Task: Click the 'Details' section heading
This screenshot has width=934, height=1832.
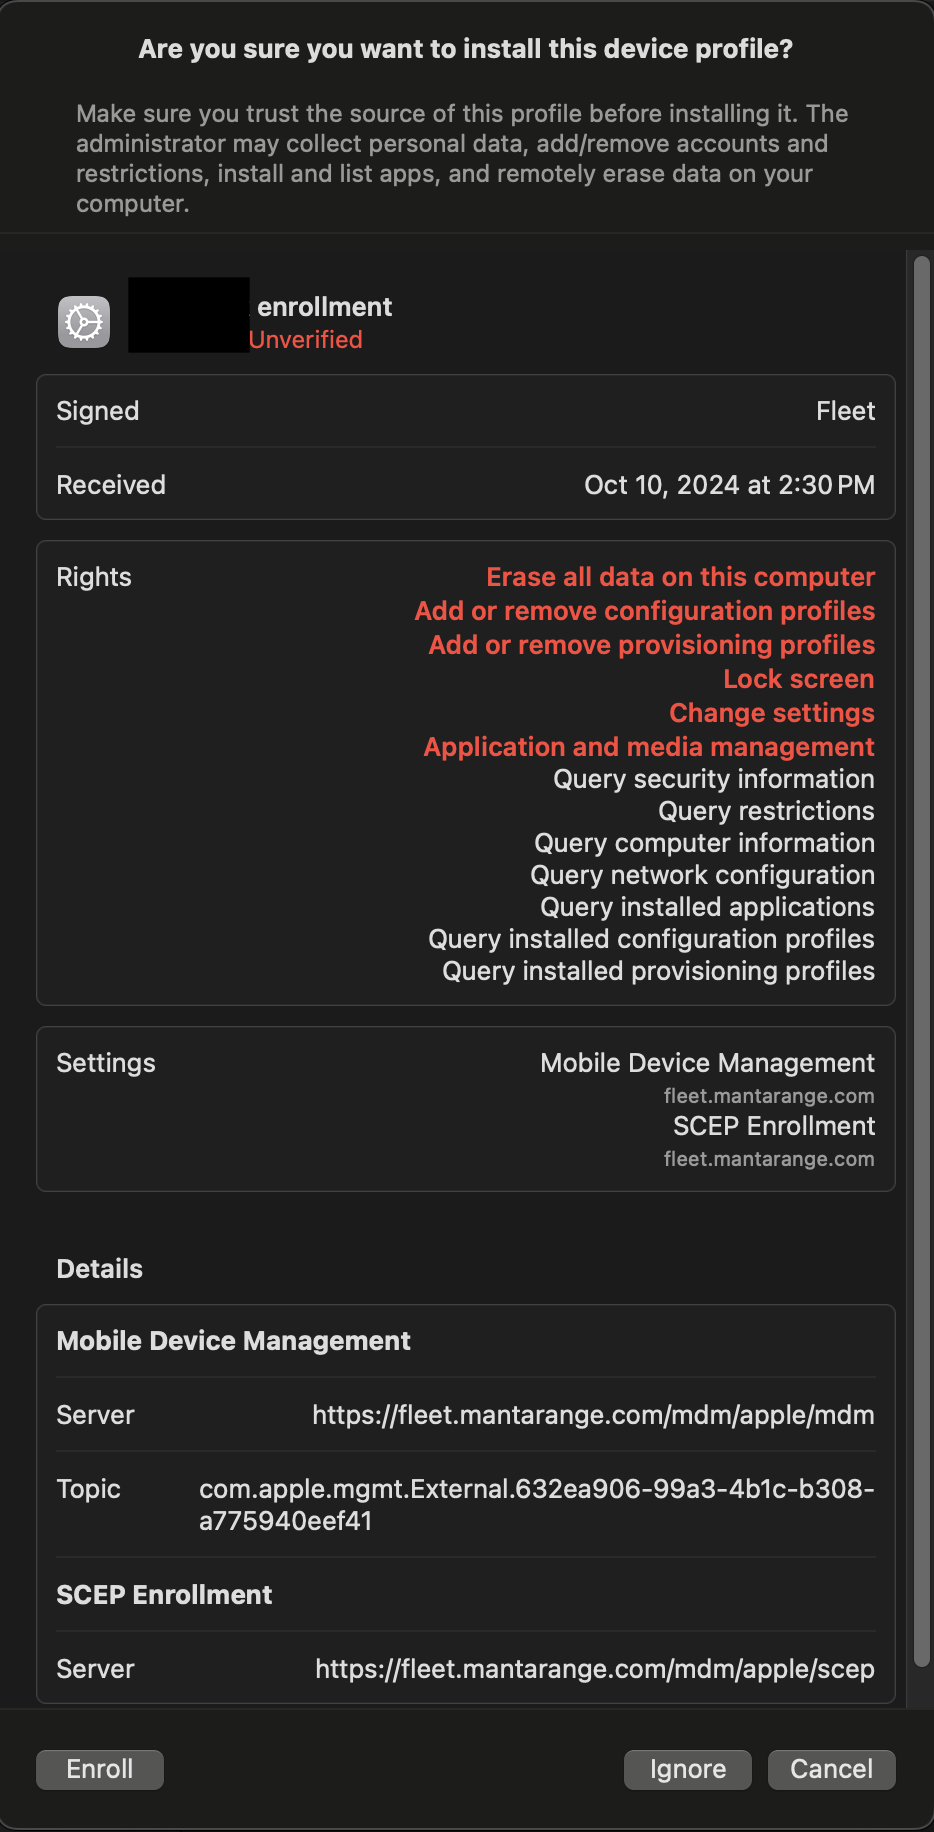Action: click(x=100, y=1269)
